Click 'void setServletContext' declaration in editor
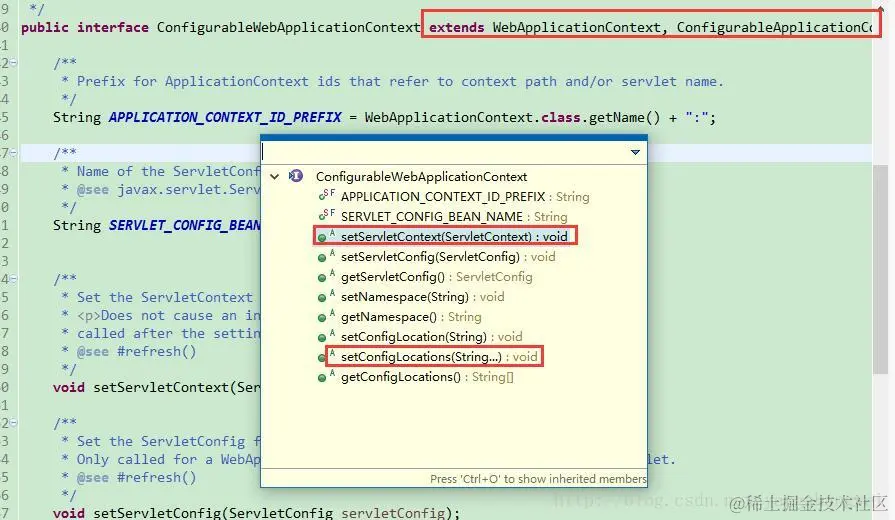 (x=156, y=388)
